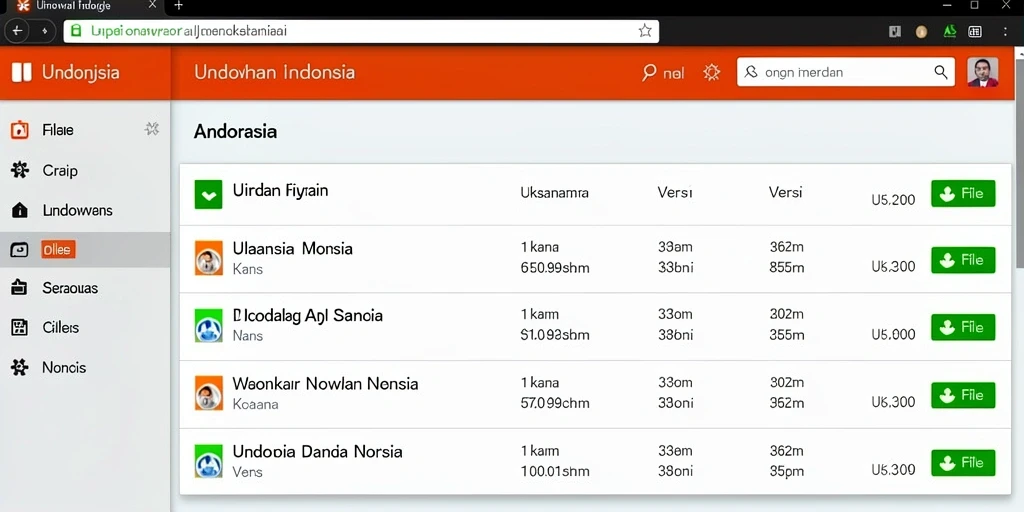Viewport: 1024px width, 512px height.
Task: Click the gear icon in orange header
Action: [711, 72]
